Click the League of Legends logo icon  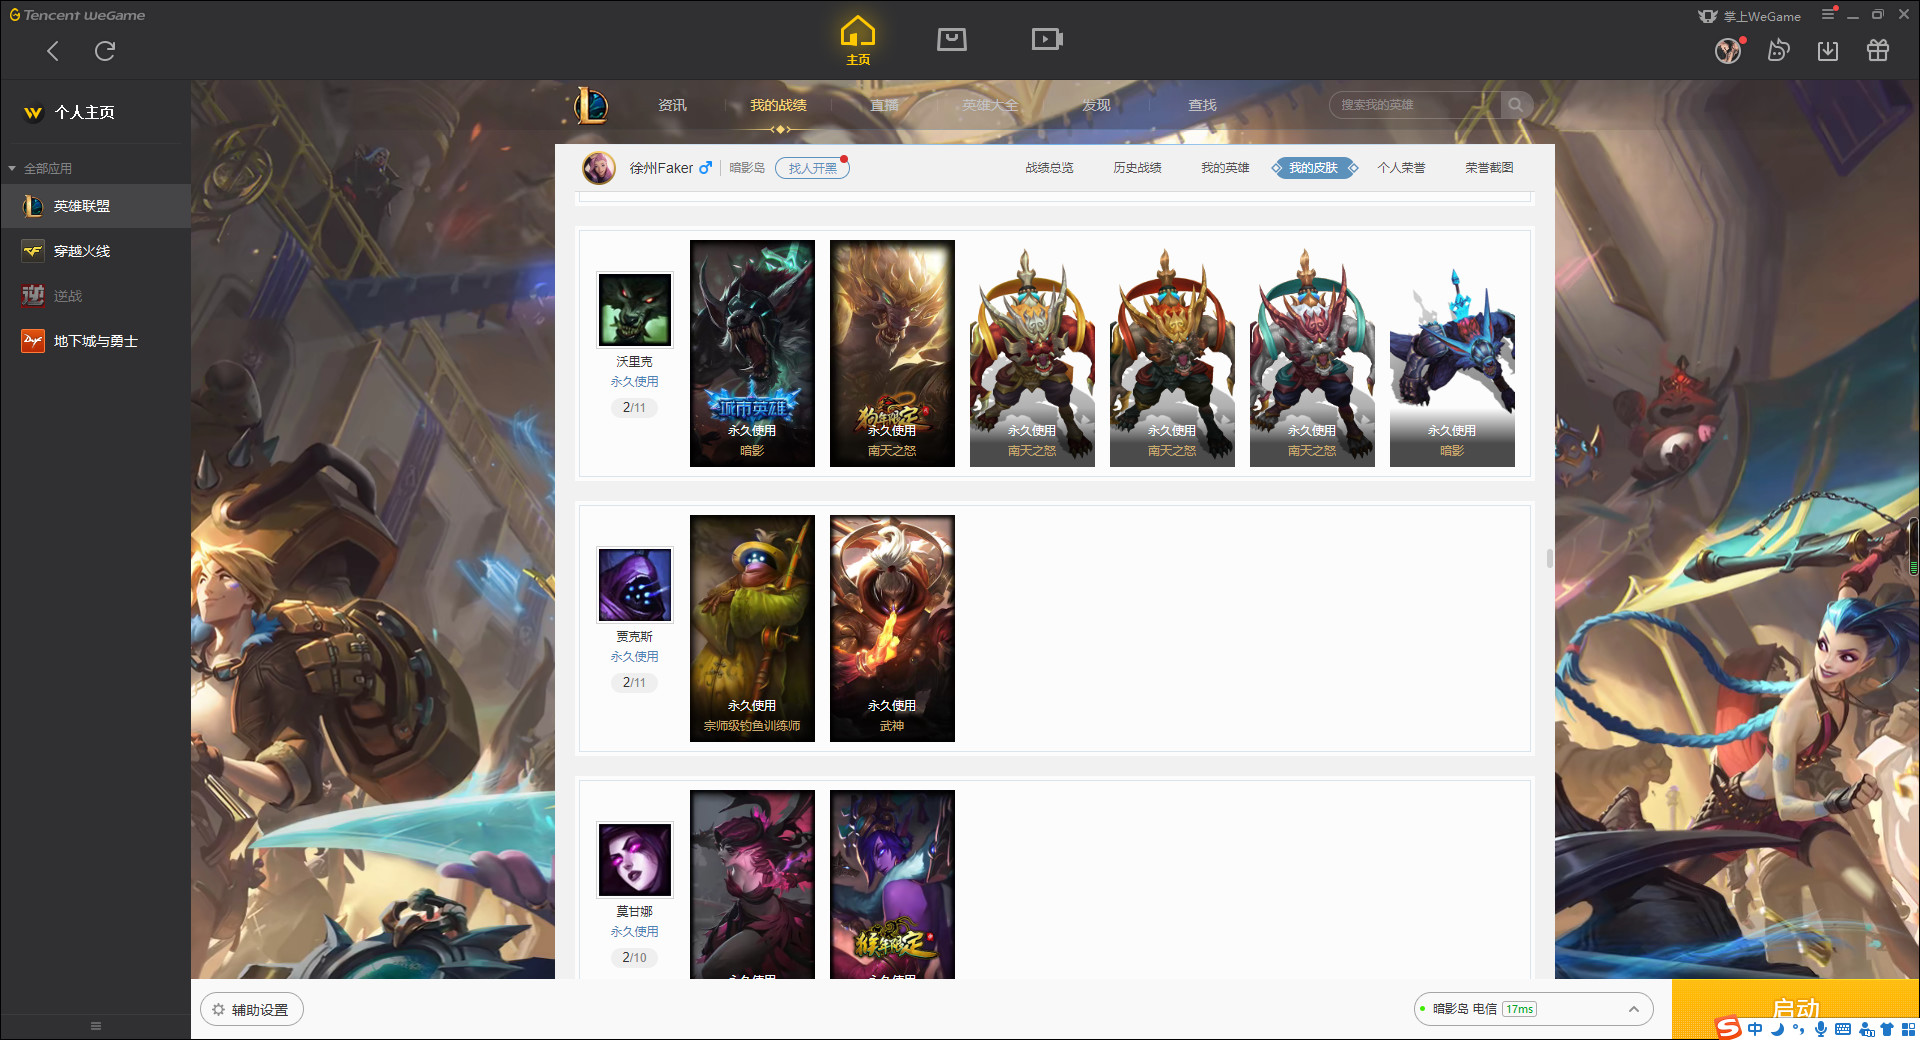[x=591, y=105]
